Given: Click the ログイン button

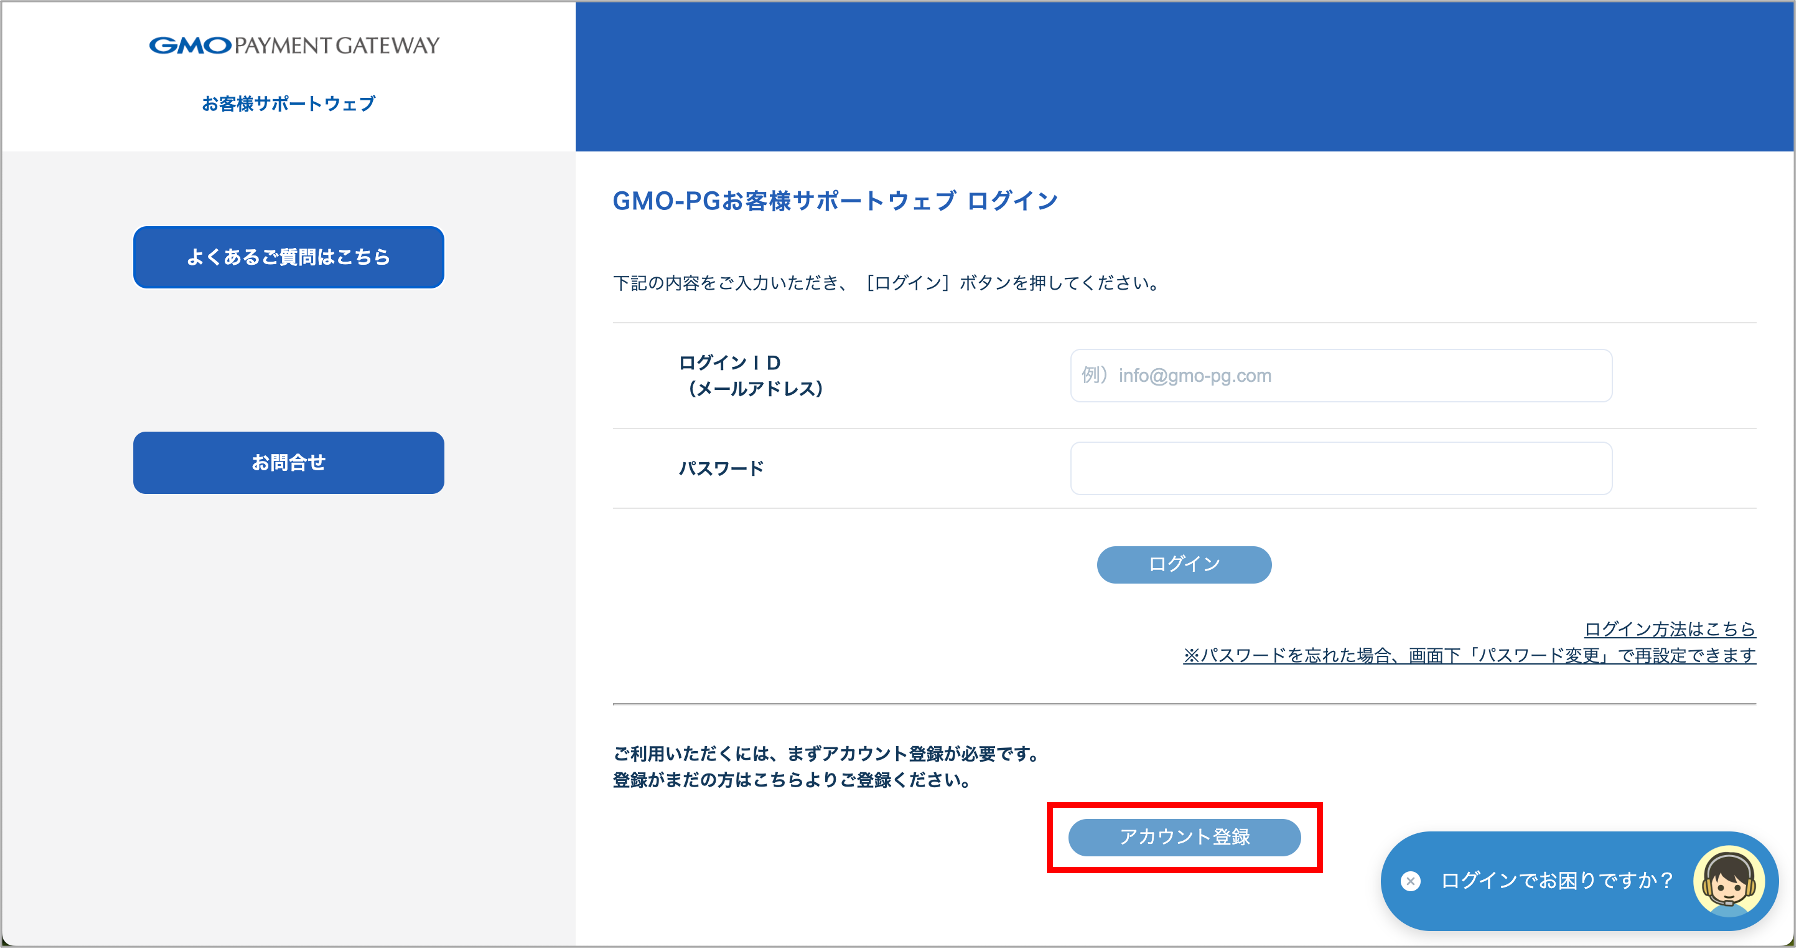Looking at the screenshot, I should click(x=1184, y=565).
